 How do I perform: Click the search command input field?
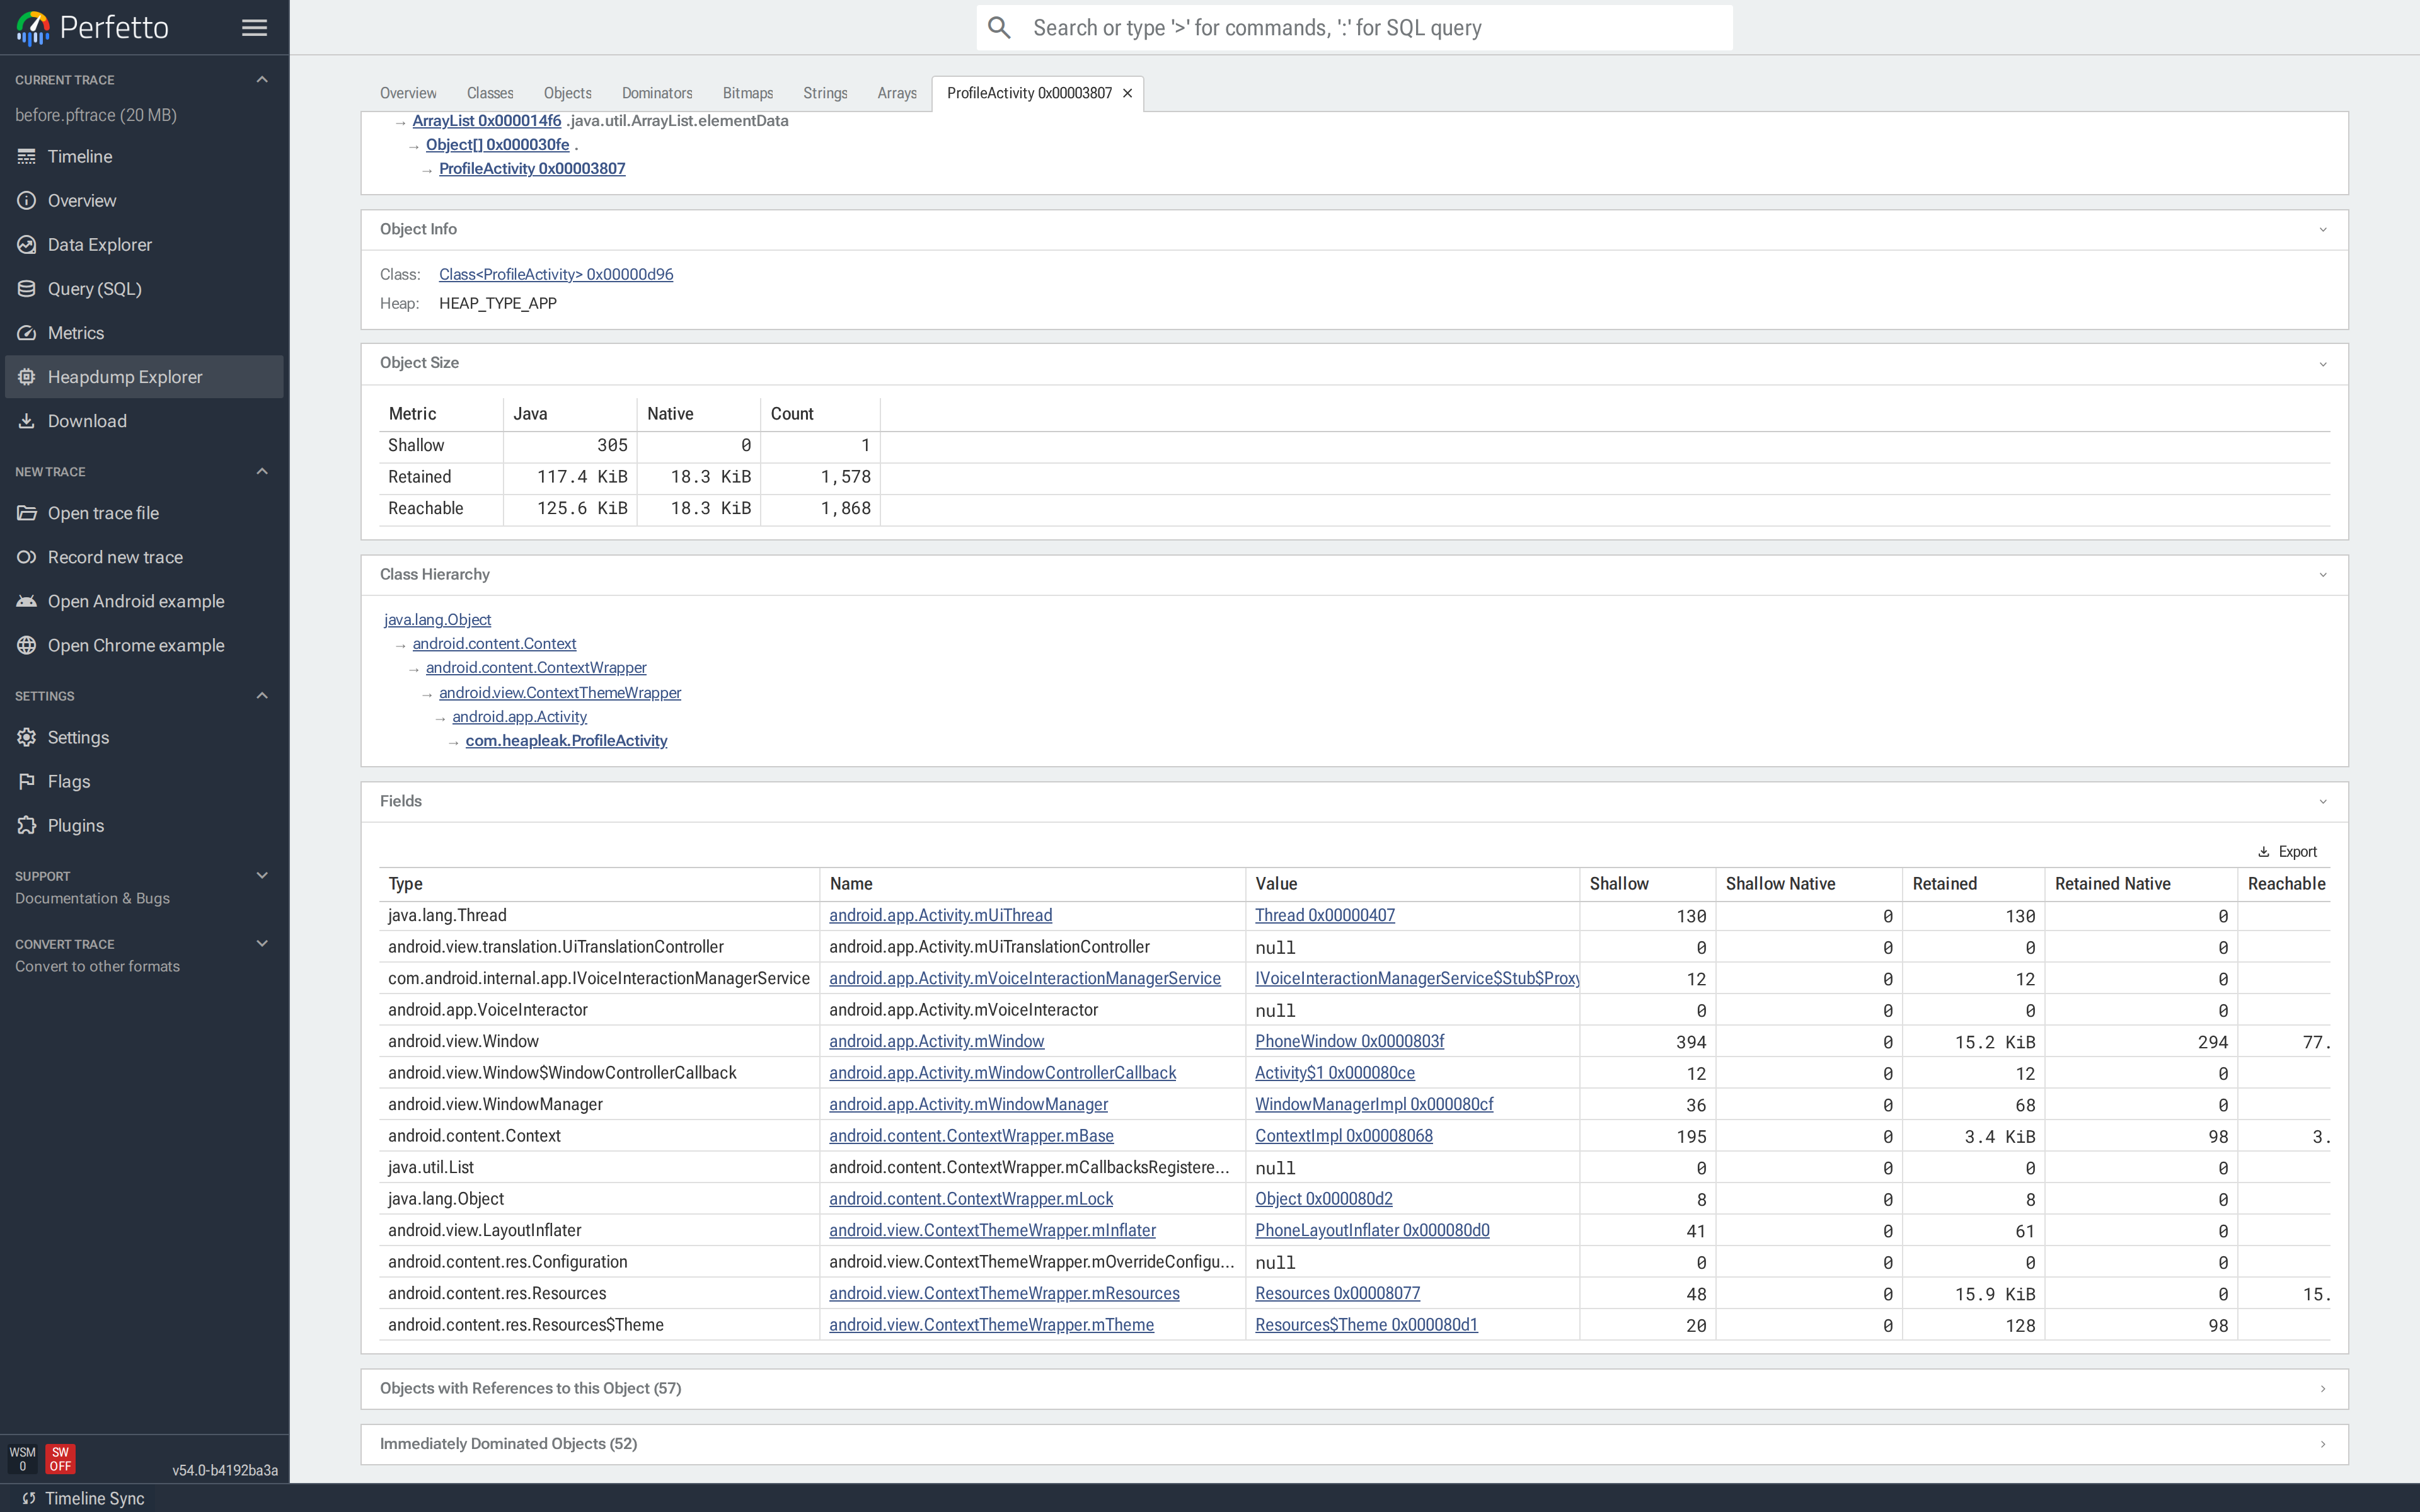(x=1350, y=27)
